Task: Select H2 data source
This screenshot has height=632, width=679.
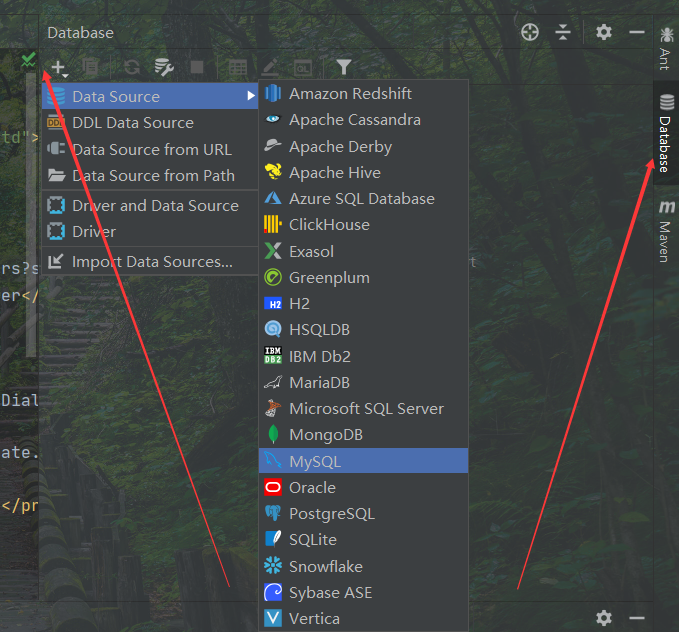Action: [363, 304]
